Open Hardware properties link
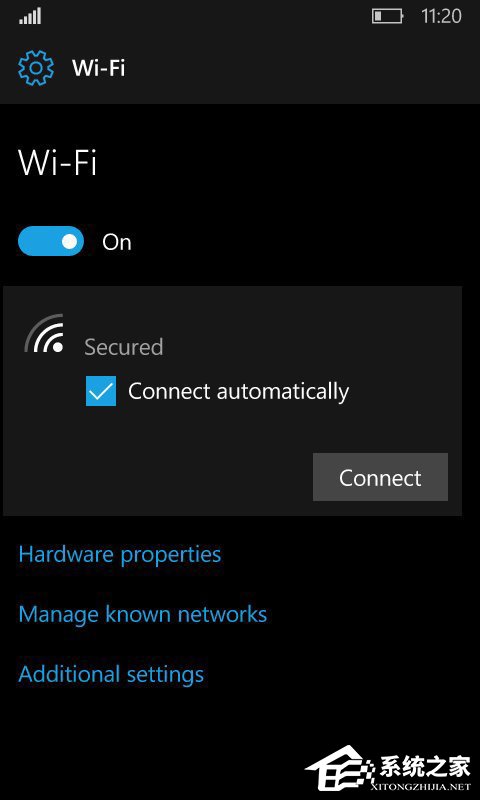480x800 pixels. pos(120,554)
